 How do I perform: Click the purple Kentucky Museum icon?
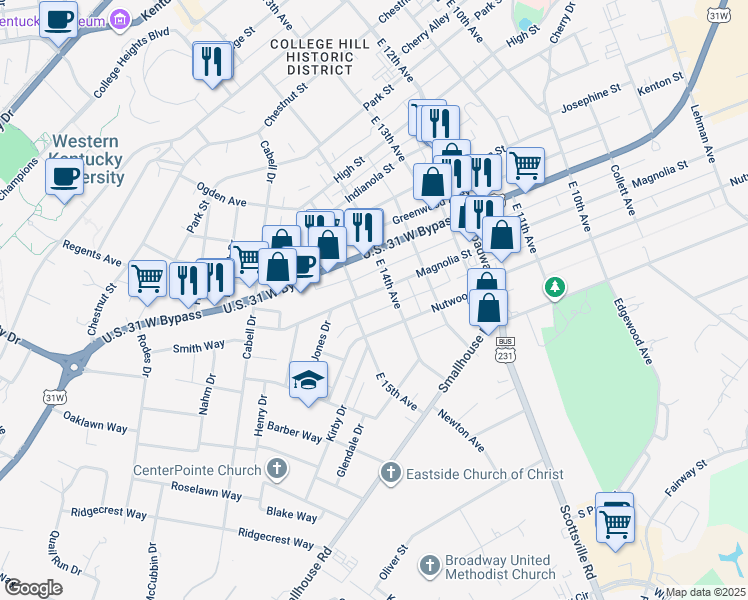point(120,20)
